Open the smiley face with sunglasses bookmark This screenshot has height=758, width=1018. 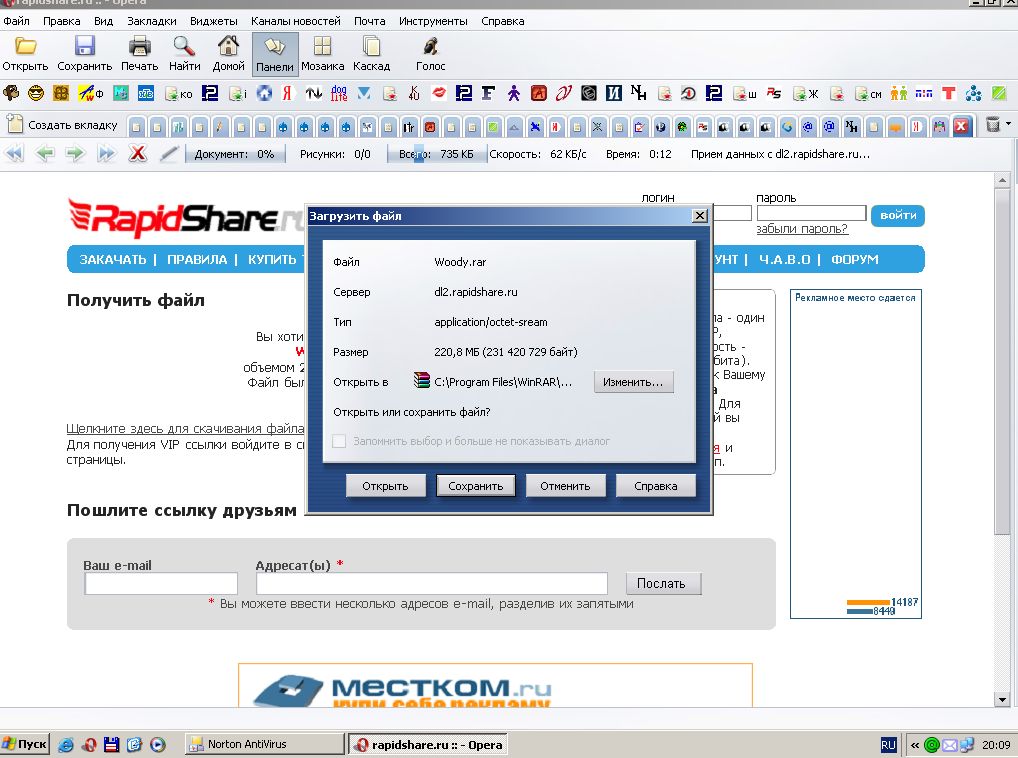[x=36, y=93]
